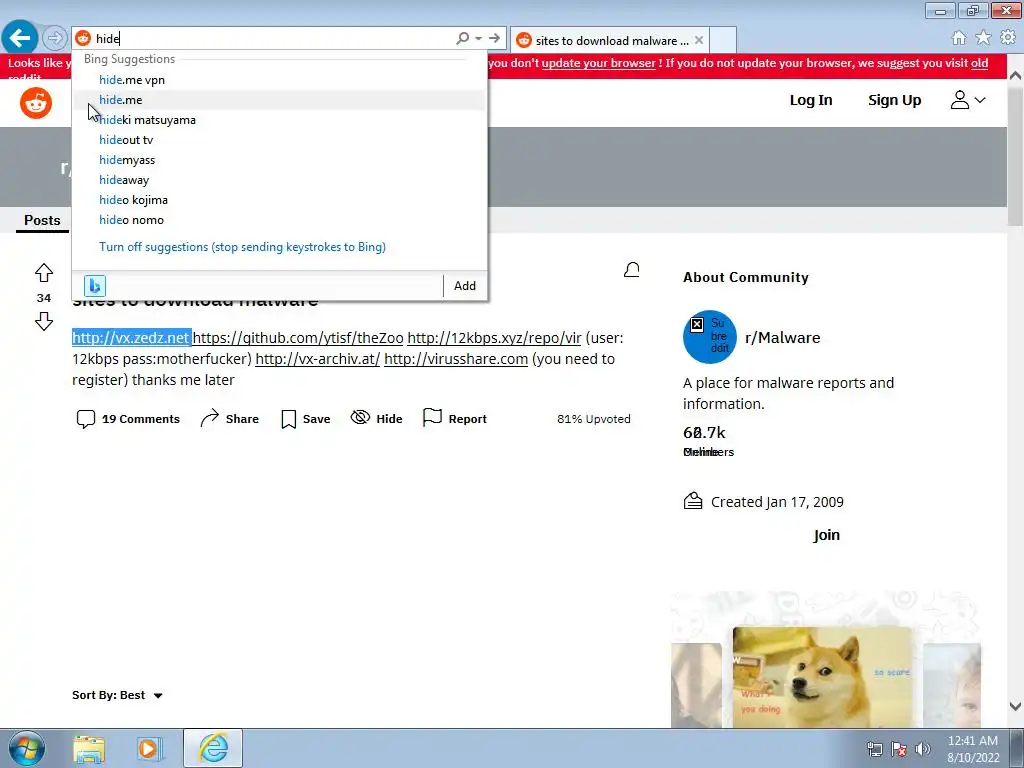Screen dimensions: 1024x768
Task: Select the 'hideo kojima' suggestion
Action: [279, 200]
